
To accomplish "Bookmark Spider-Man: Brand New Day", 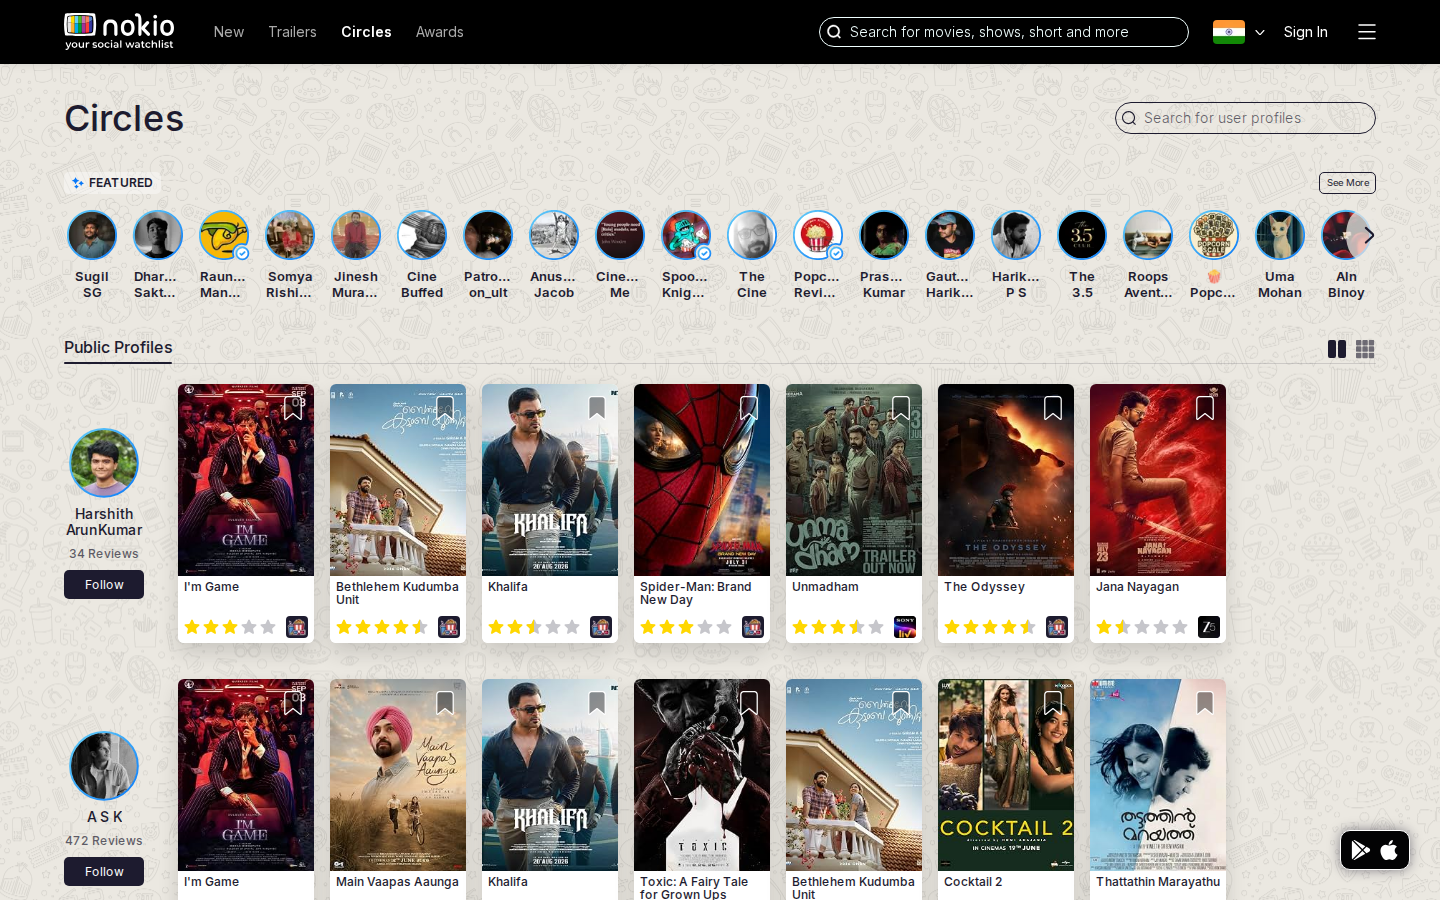I will tap(749, 408).
